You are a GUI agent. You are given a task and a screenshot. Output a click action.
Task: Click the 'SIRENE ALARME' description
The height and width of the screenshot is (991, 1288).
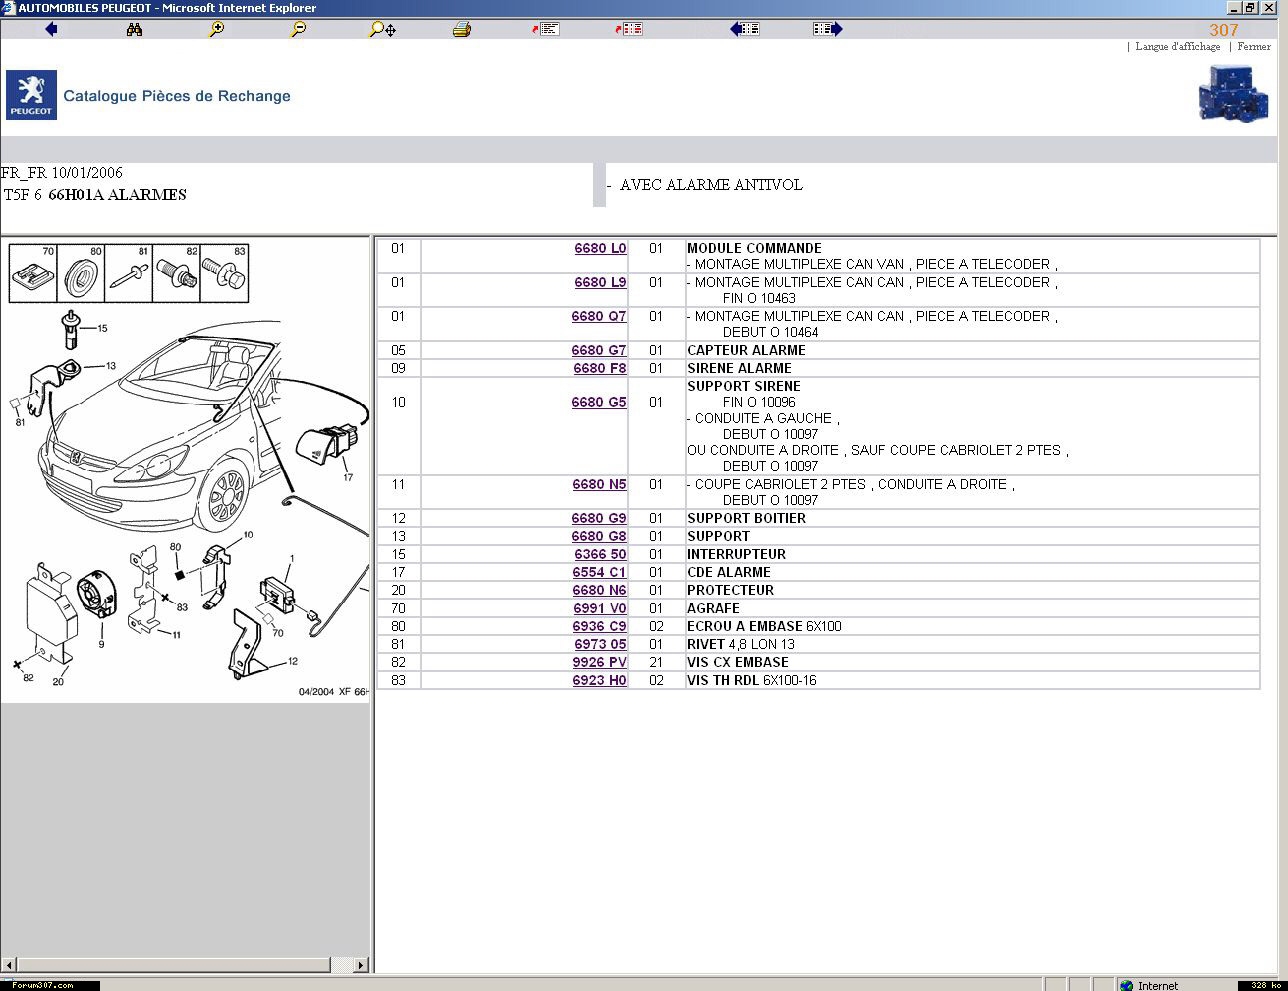coord(739,368)
